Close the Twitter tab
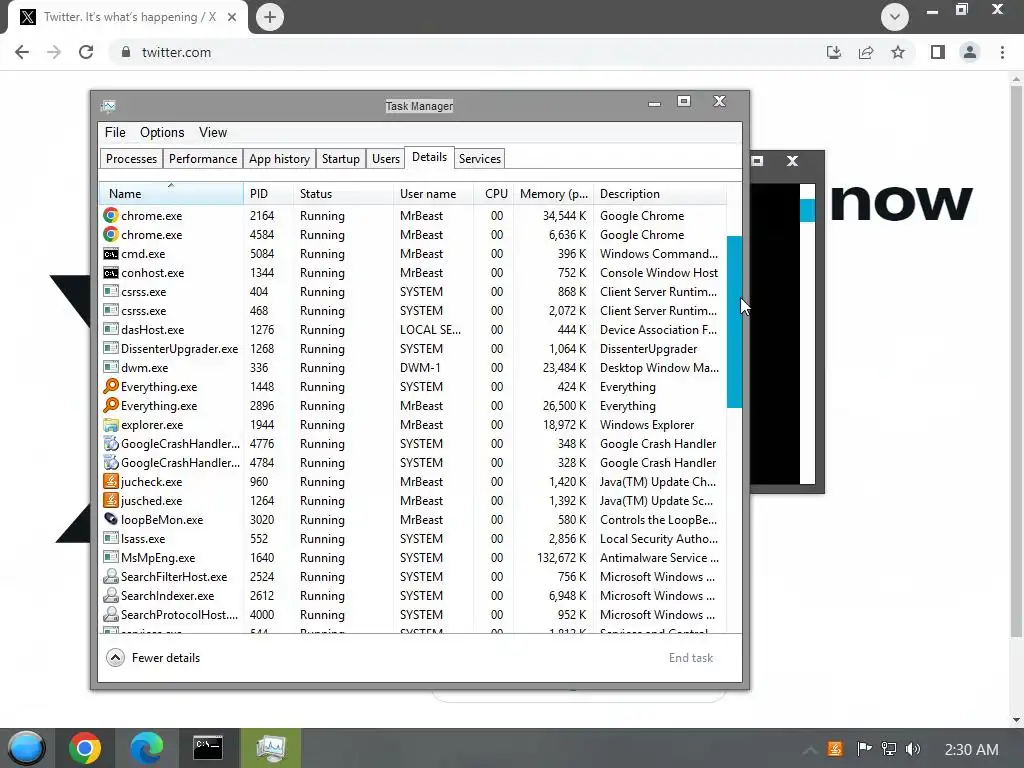 (232, 17)
